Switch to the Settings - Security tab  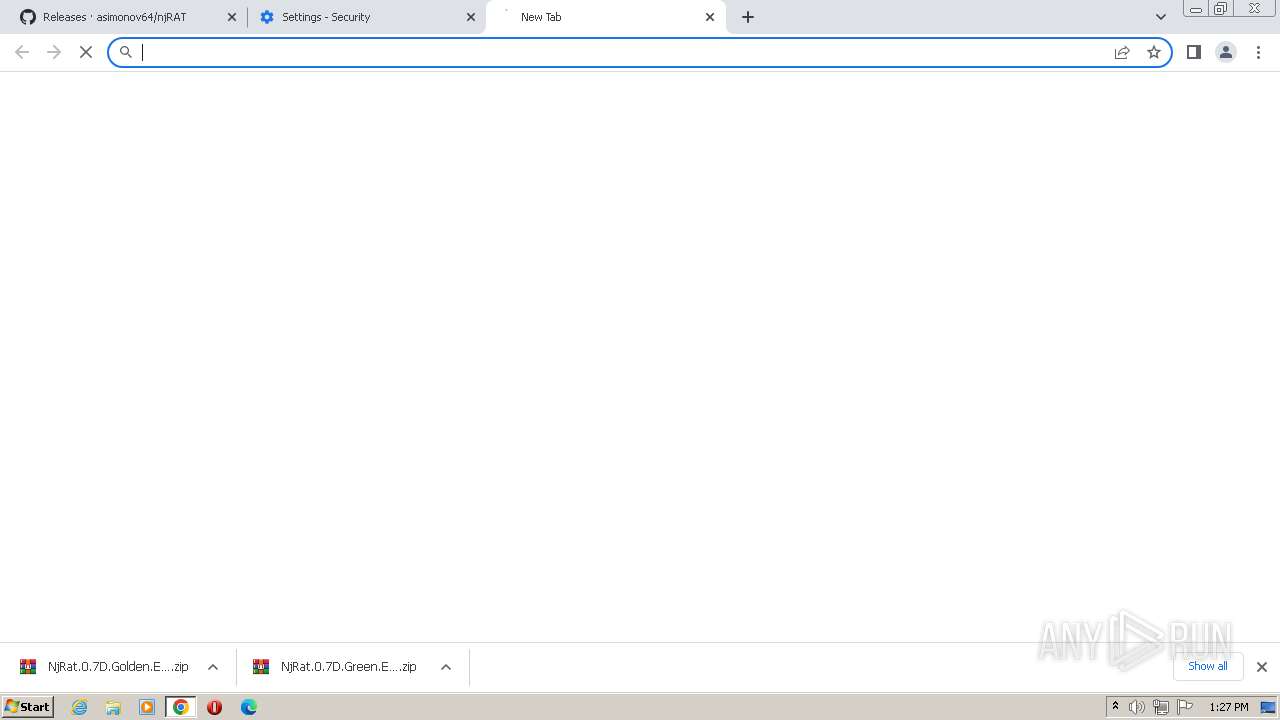pyautogui.click(x=365, y=17)
